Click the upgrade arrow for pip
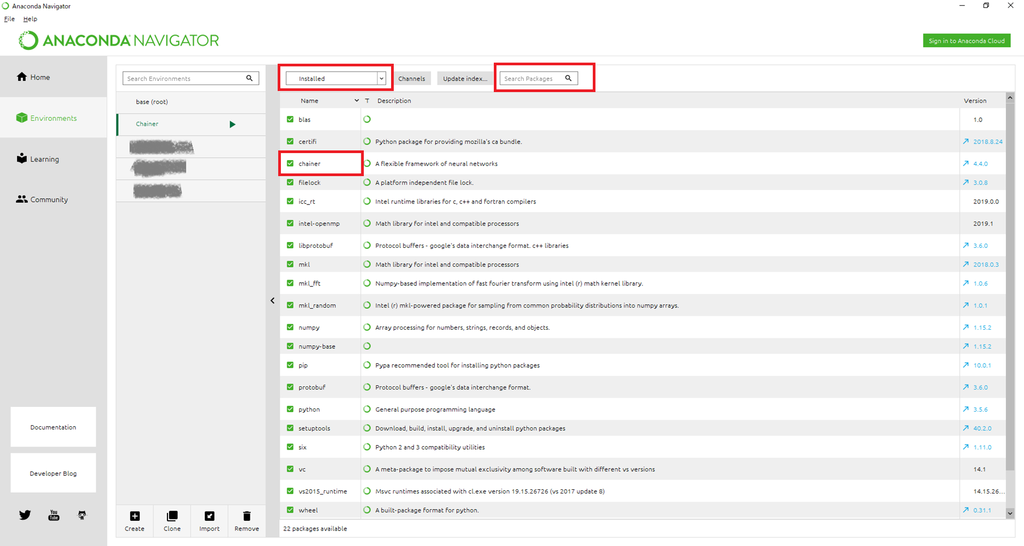Viewport: 1024px width, 546px height. point(965,365)
